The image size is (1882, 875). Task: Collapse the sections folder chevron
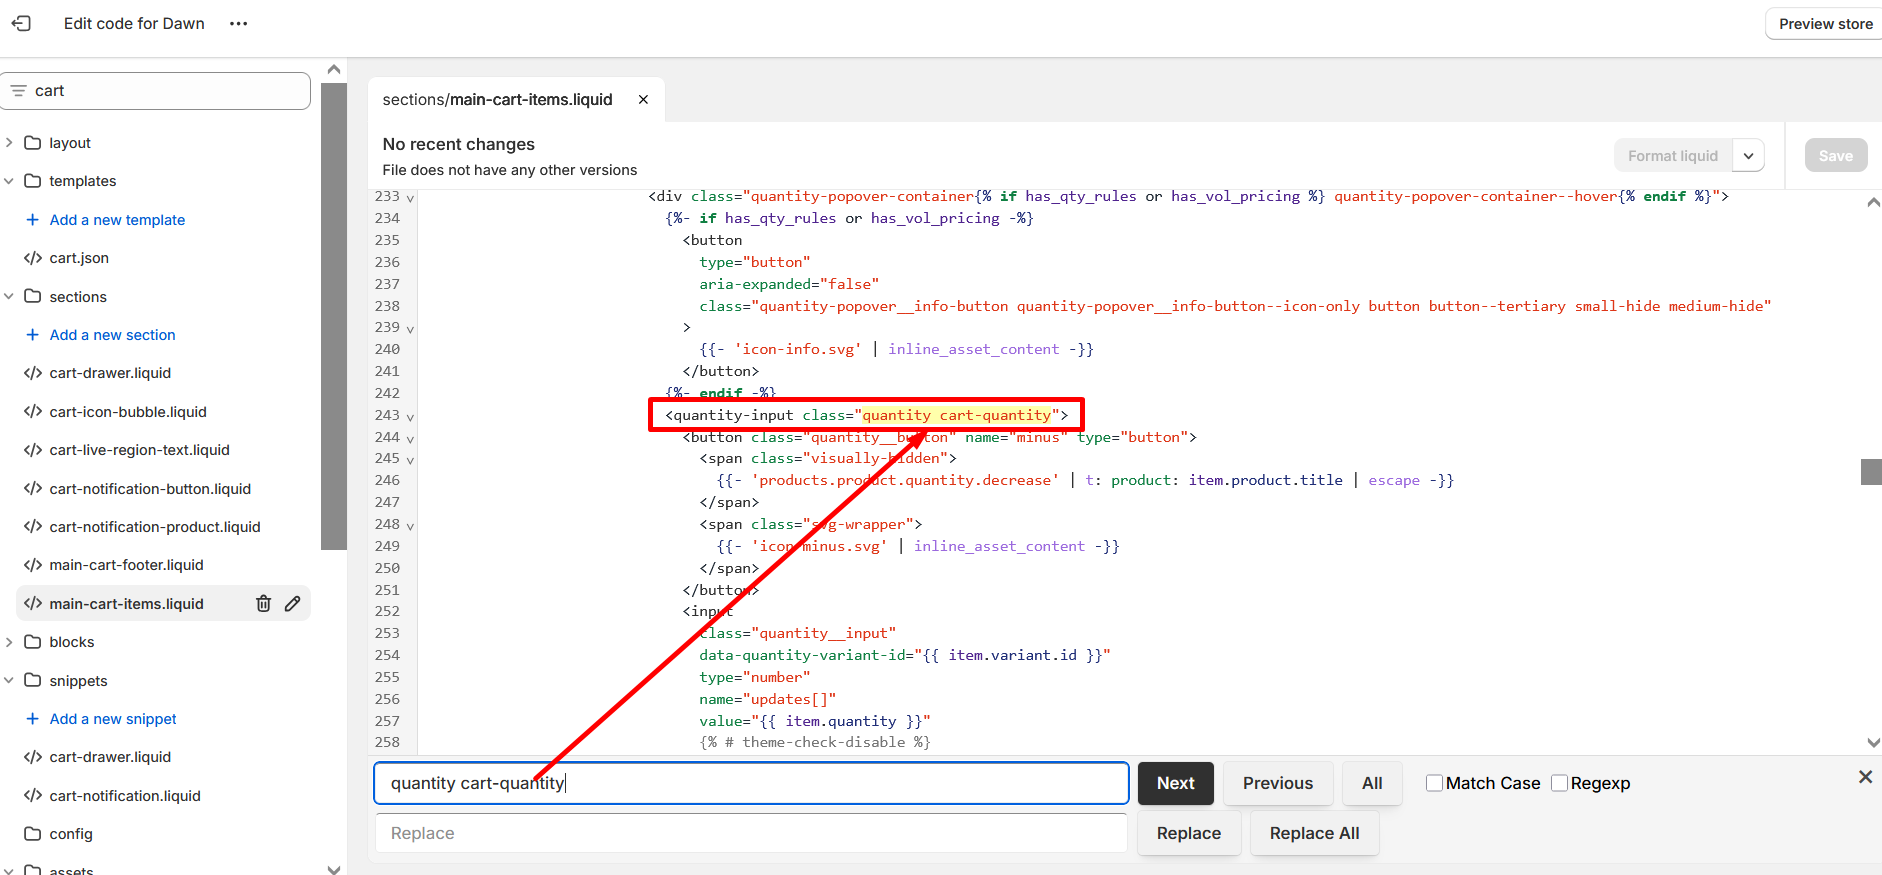tap(9, 296)
